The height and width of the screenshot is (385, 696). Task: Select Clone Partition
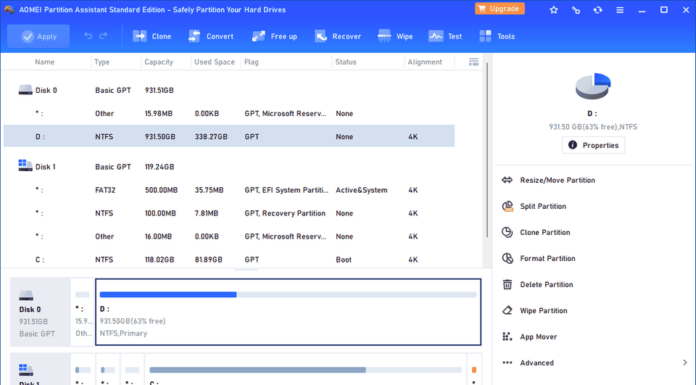click(545, 233)
